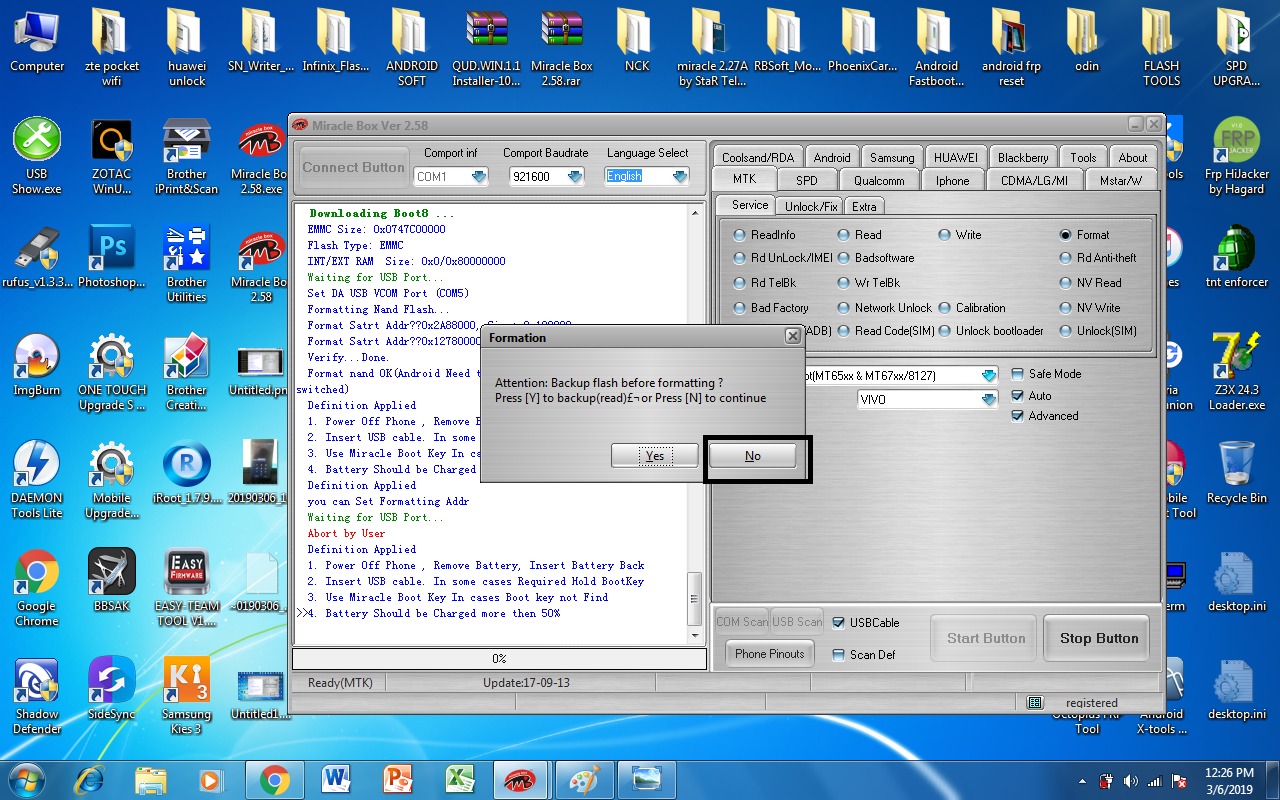The width and height of the screenshot is (1280, 800).
Task: Click the Phone Pinouts button
Action: 769,654
